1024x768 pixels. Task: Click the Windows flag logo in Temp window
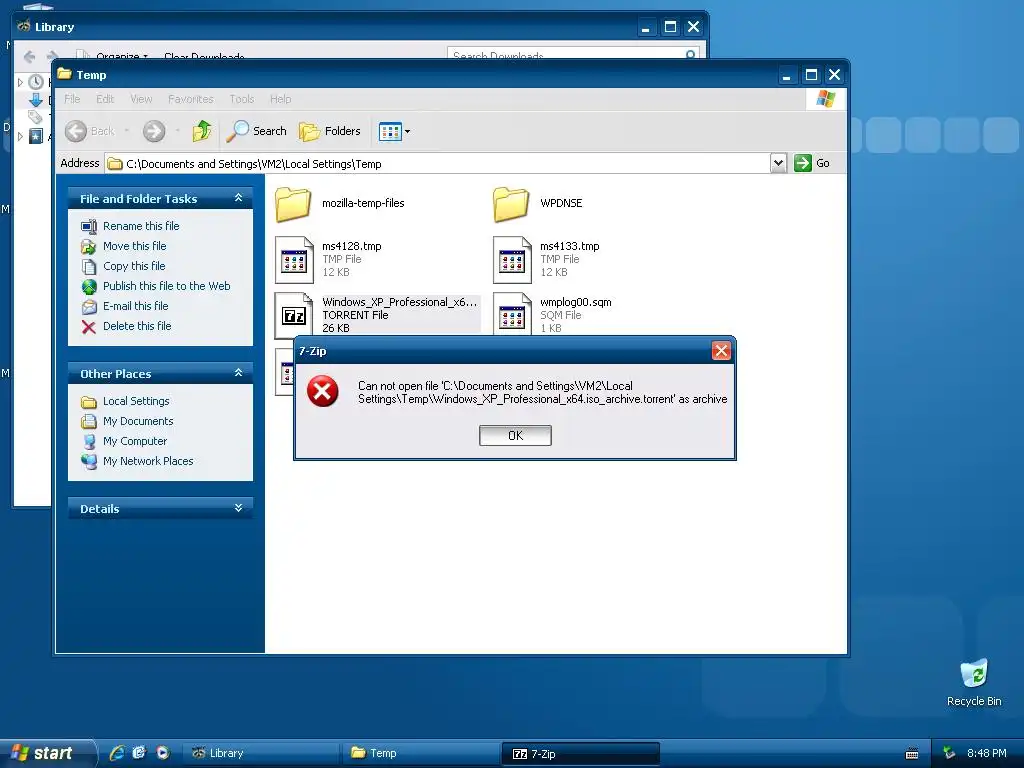click(825, 99)
